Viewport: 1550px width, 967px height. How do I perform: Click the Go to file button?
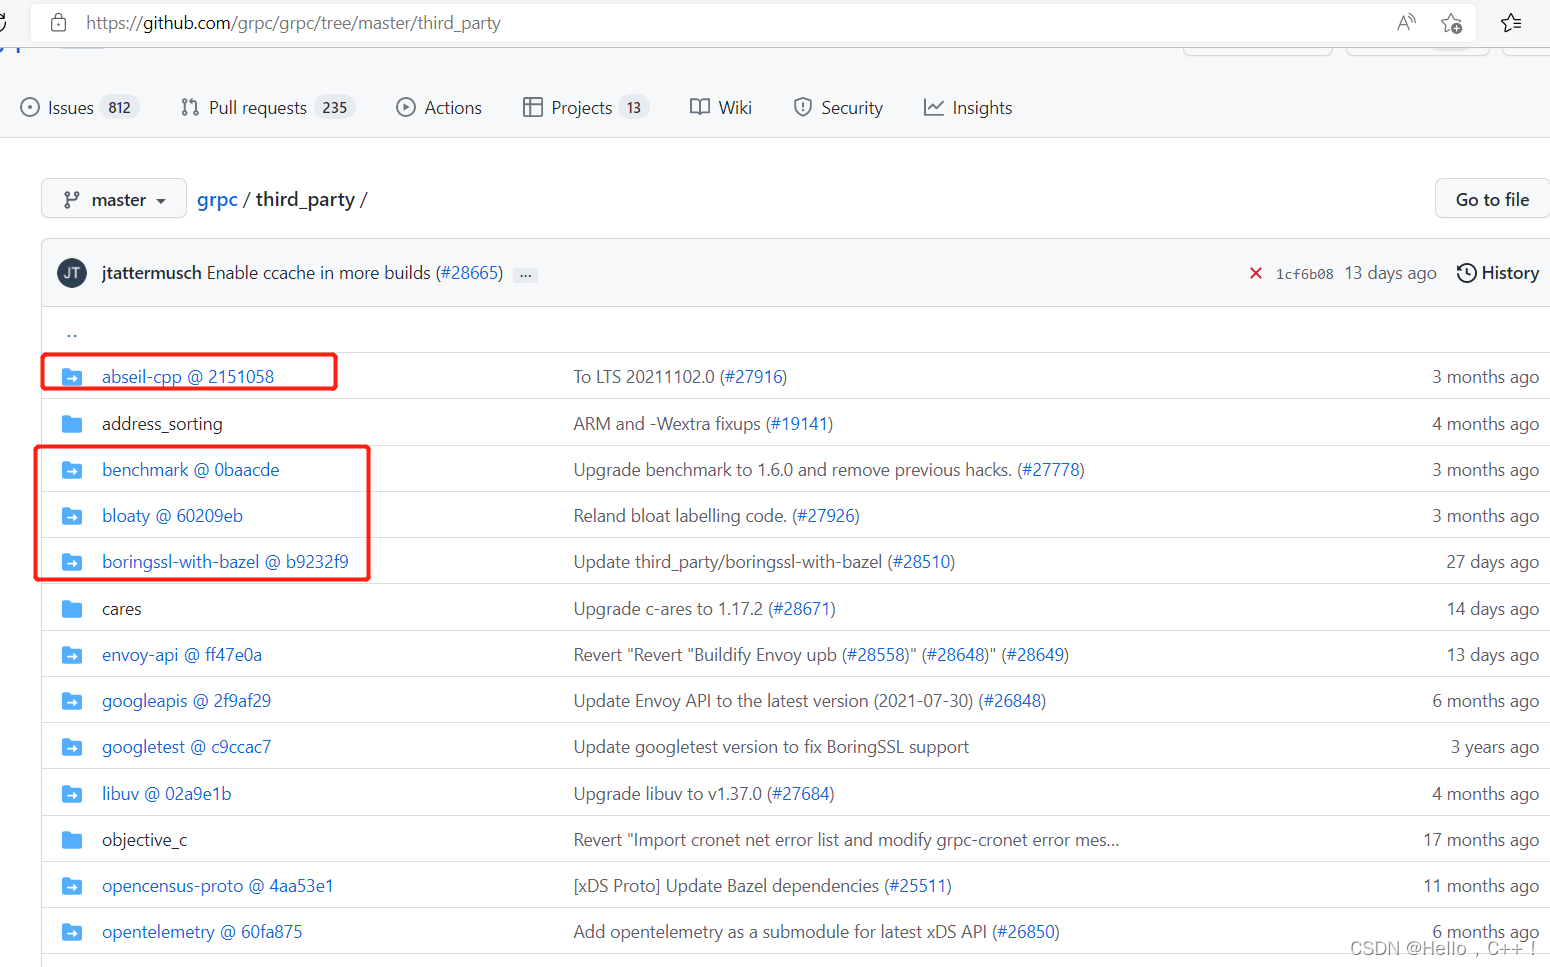point(1491,198)
